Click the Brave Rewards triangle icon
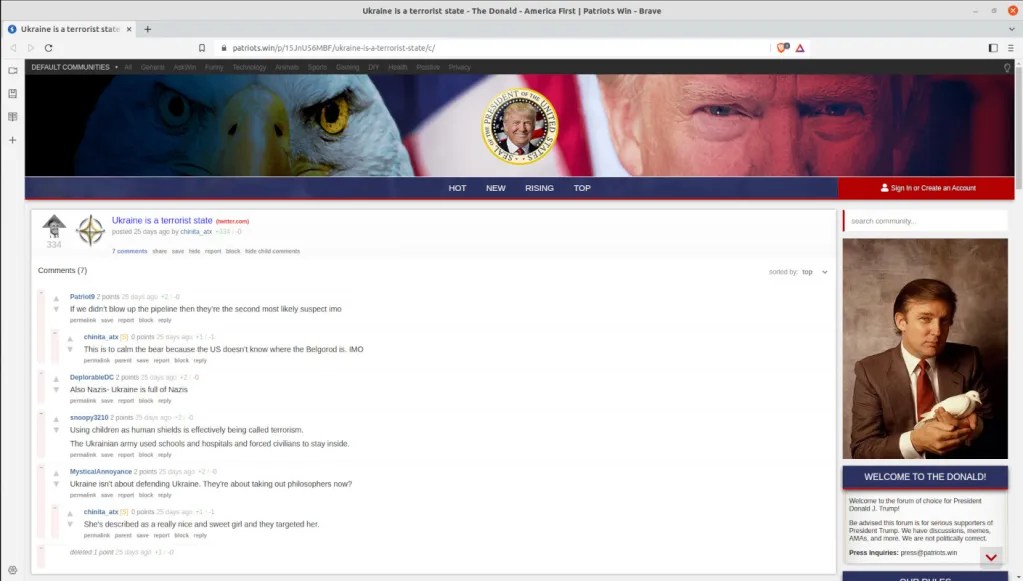The height and width of the screenshot is (581, 1023). pos(801,47)
